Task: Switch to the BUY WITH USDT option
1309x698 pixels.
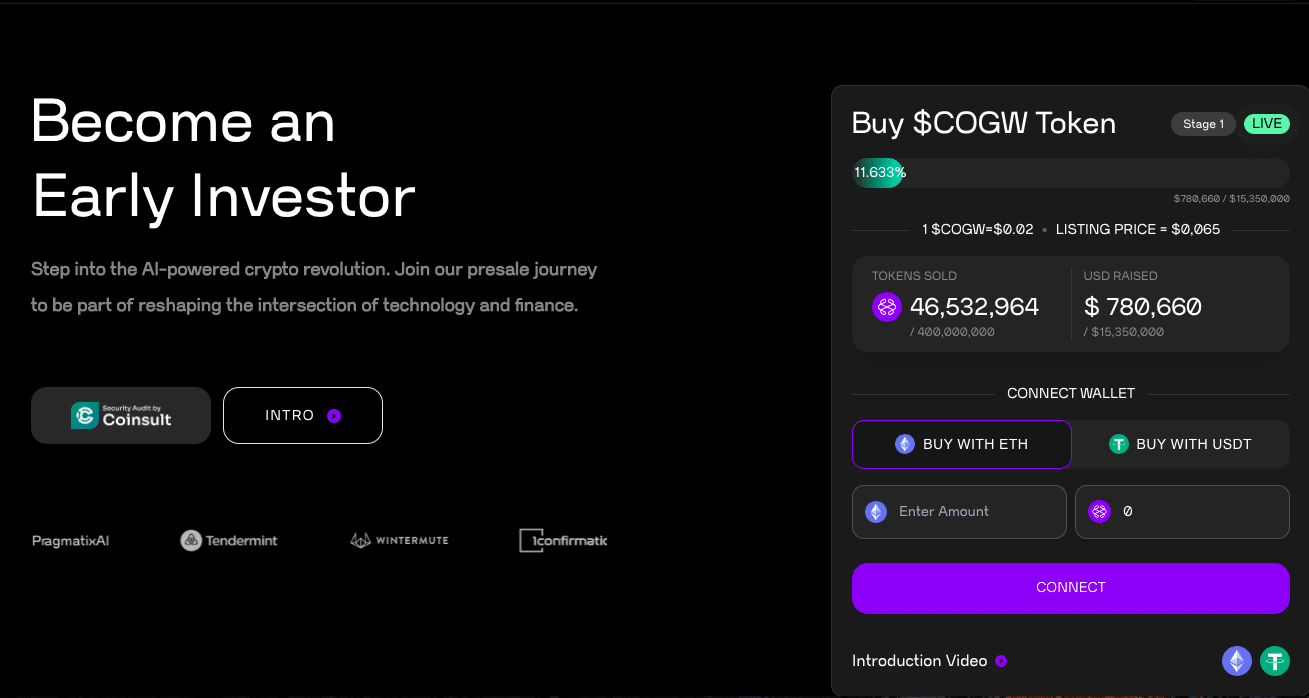Action: 1181,444
